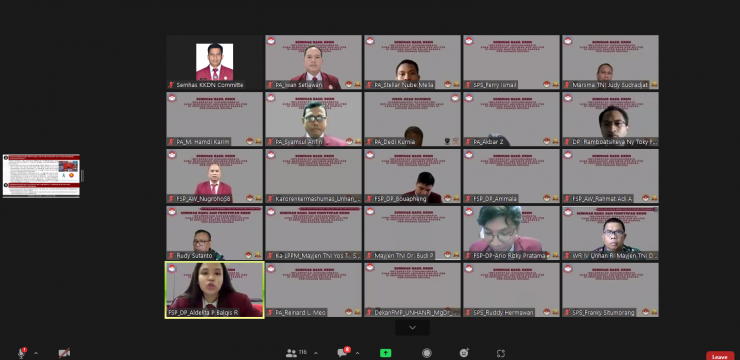Click name label FSP_AW_Rahmat Adi A

coord(602,199)
